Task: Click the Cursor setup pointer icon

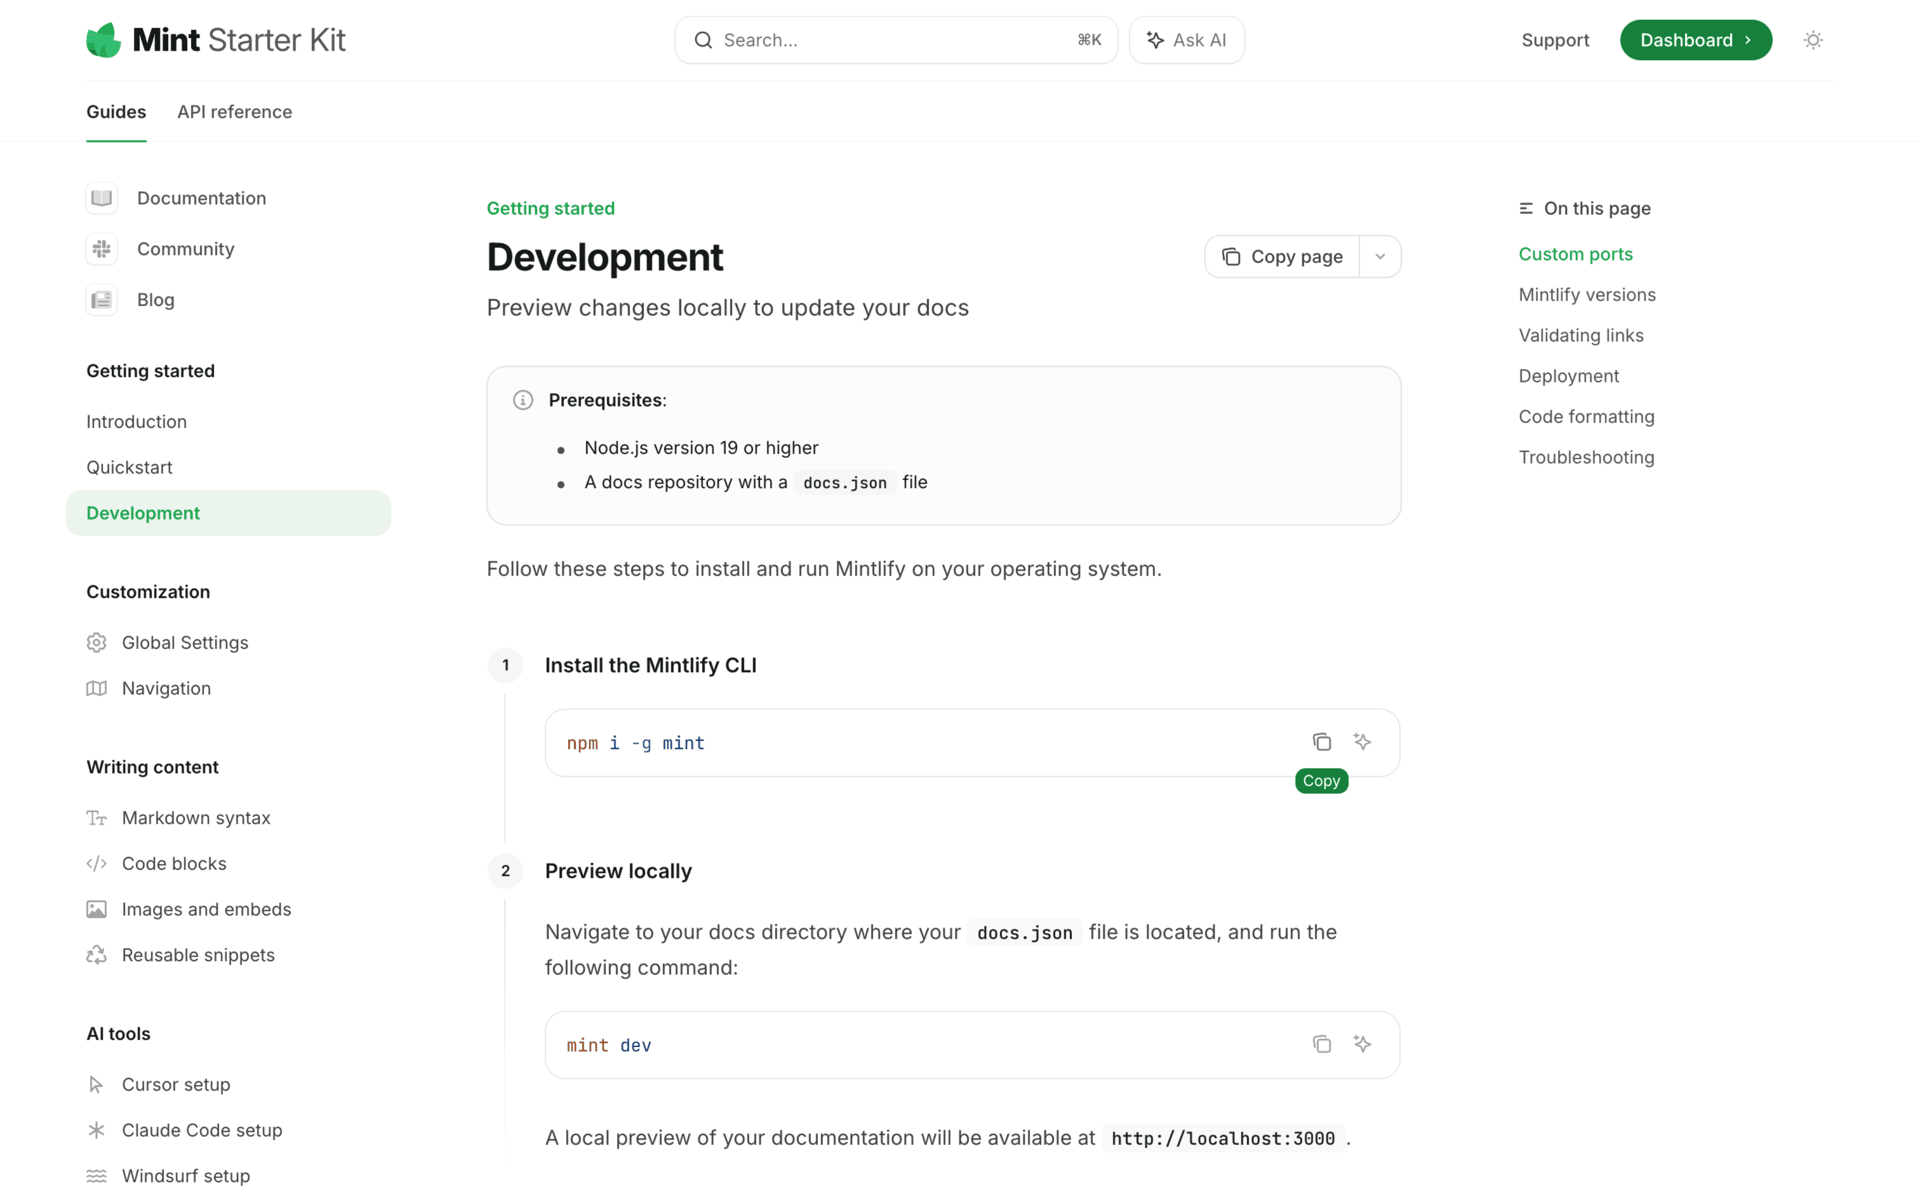Action: pos(96,1085)
